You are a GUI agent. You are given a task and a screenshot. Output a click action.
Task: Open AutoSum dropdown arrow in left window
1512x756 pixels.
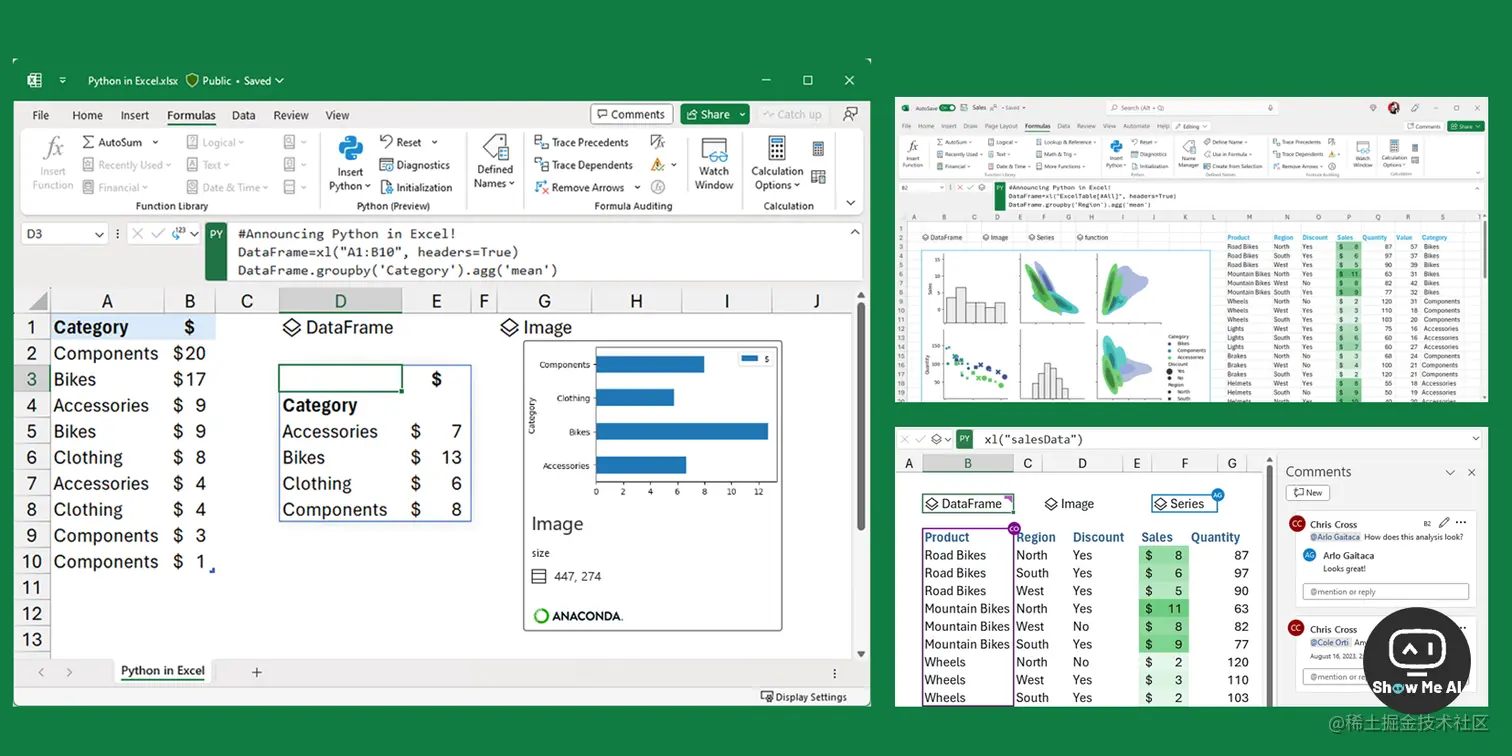155,143
